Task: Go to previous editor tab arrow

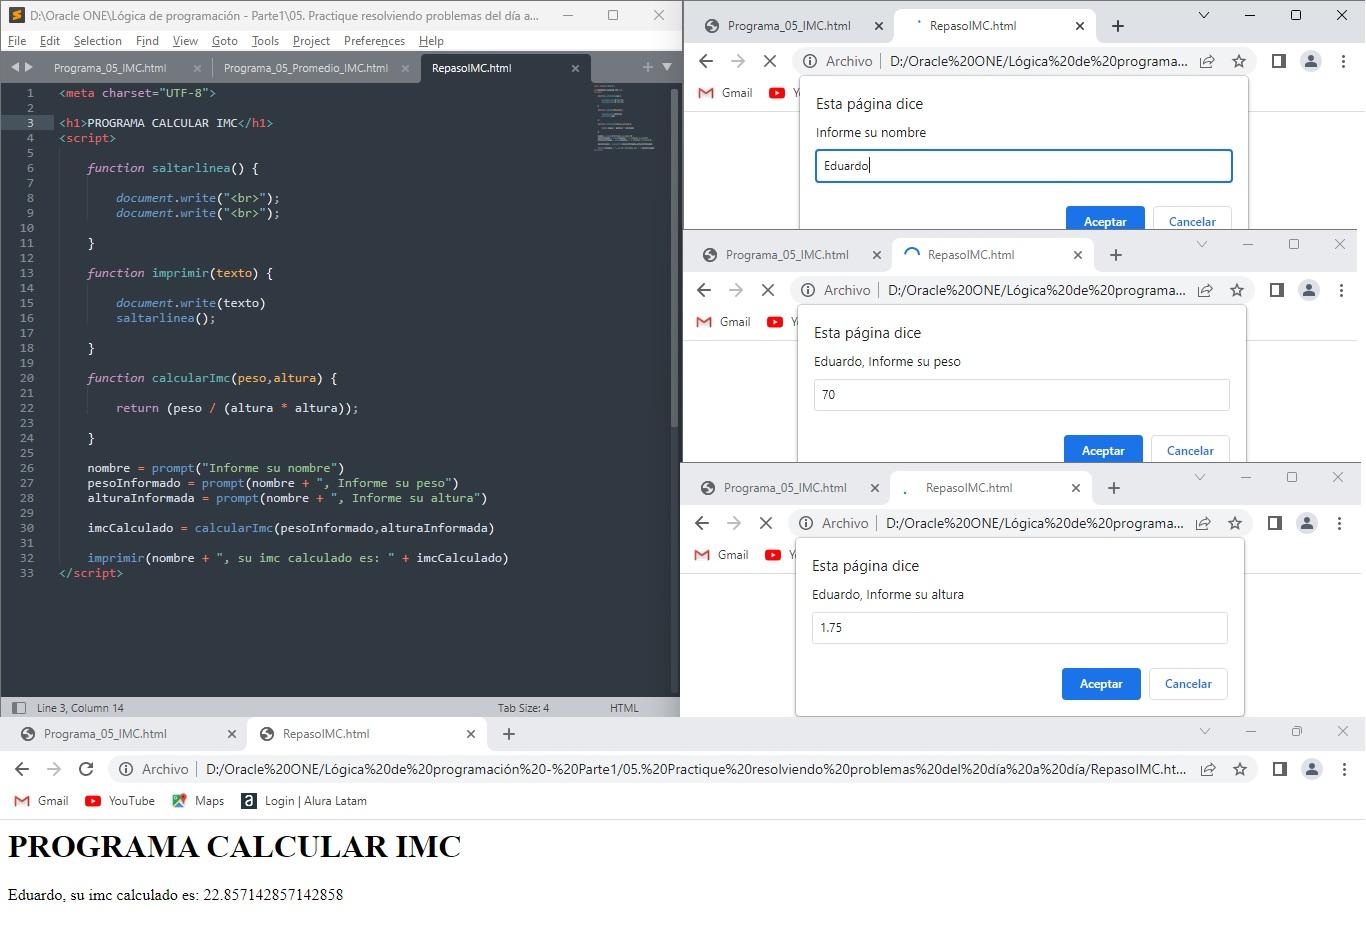Action: pos(15,67)
